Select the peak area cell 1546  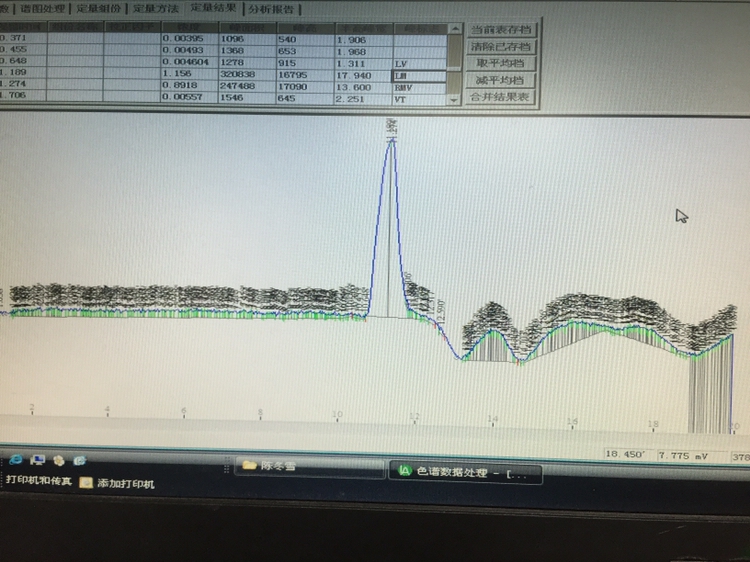[247, 98]
